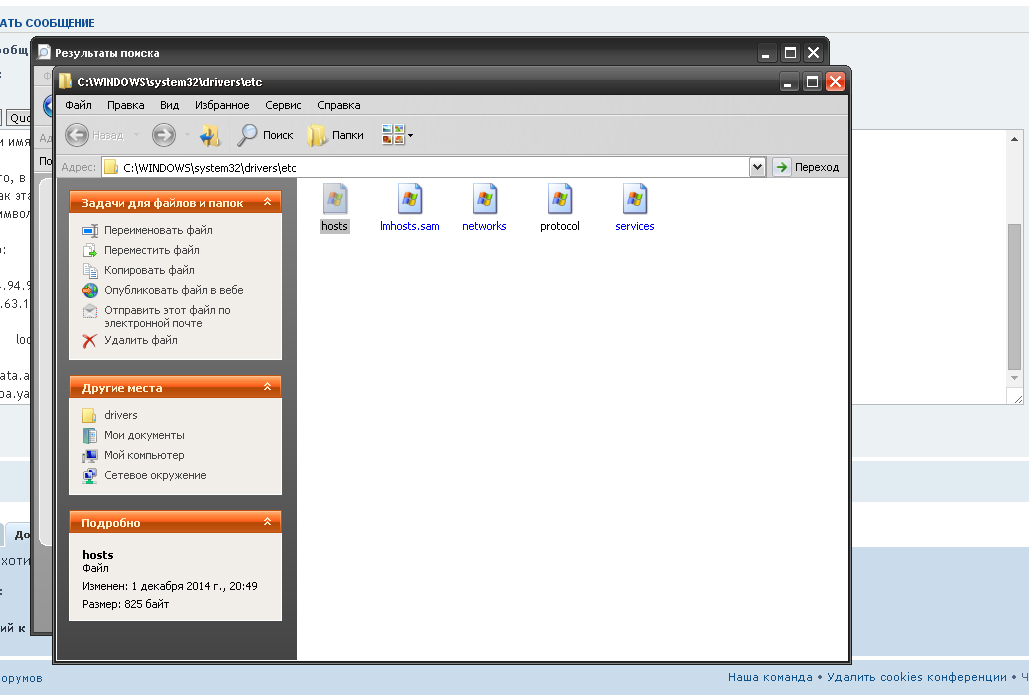The width and height of the screenshot is (1029, 696).
Task: Open the Views dropdown in toolbar
Action: pos(397,135)
